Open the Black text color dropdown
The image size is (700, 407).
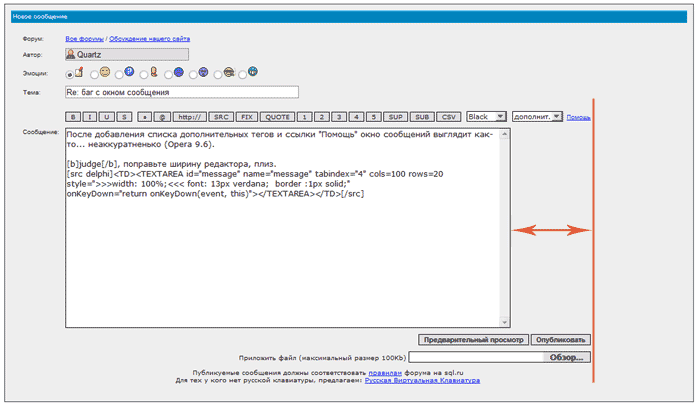[x=486, y=117]
